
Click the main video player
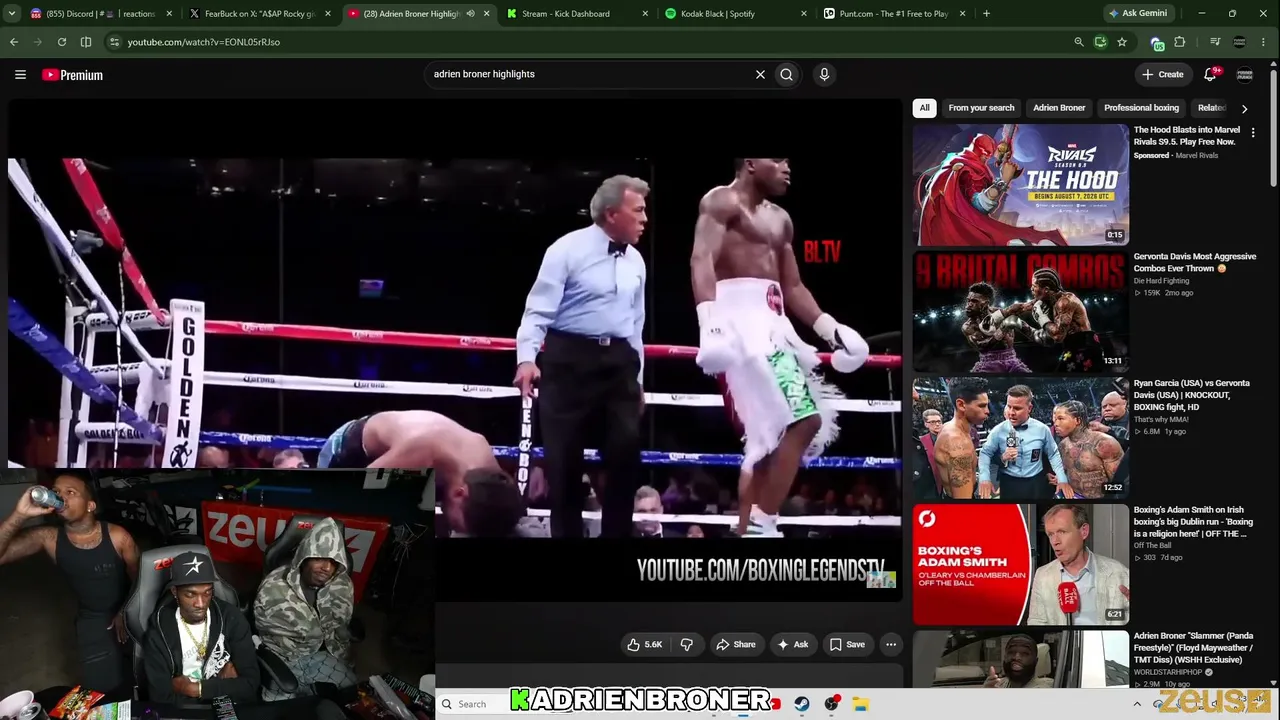click(455, 350)
